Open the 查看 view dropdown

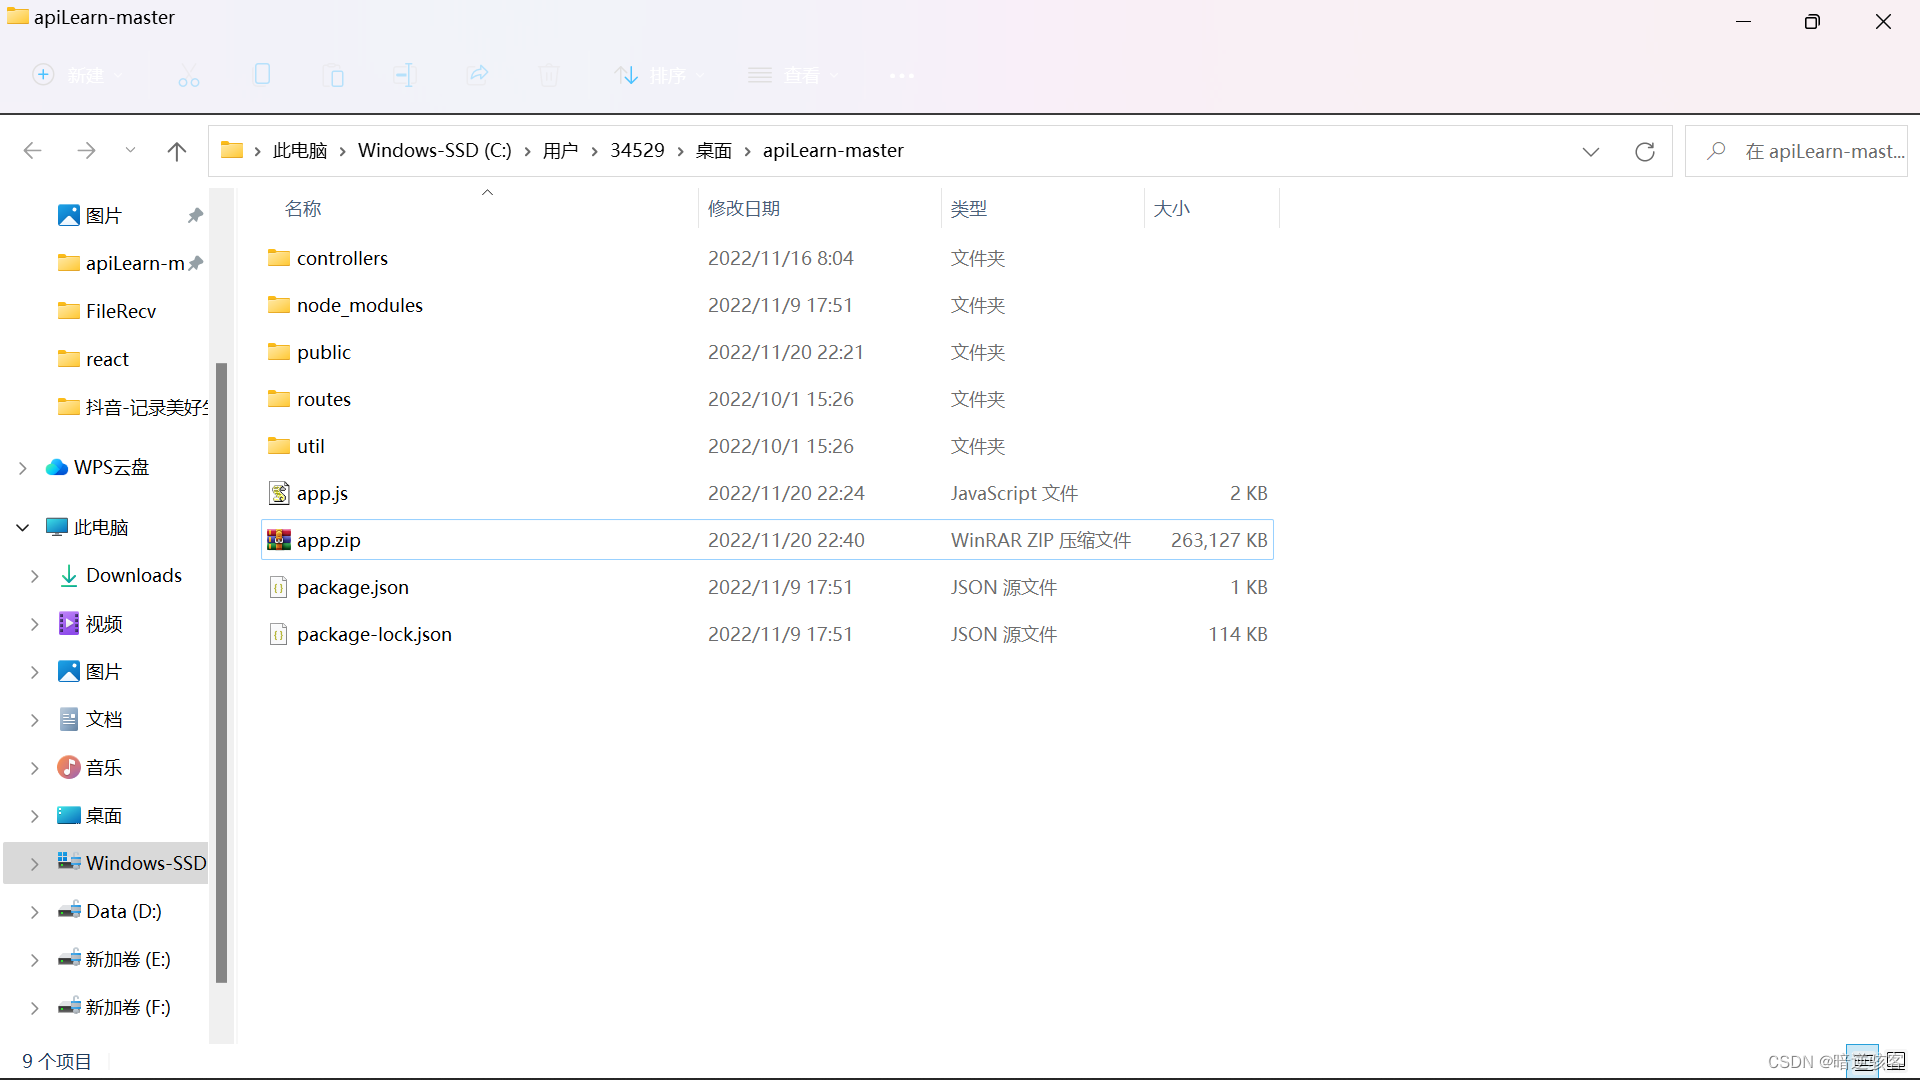coord(794,76)
